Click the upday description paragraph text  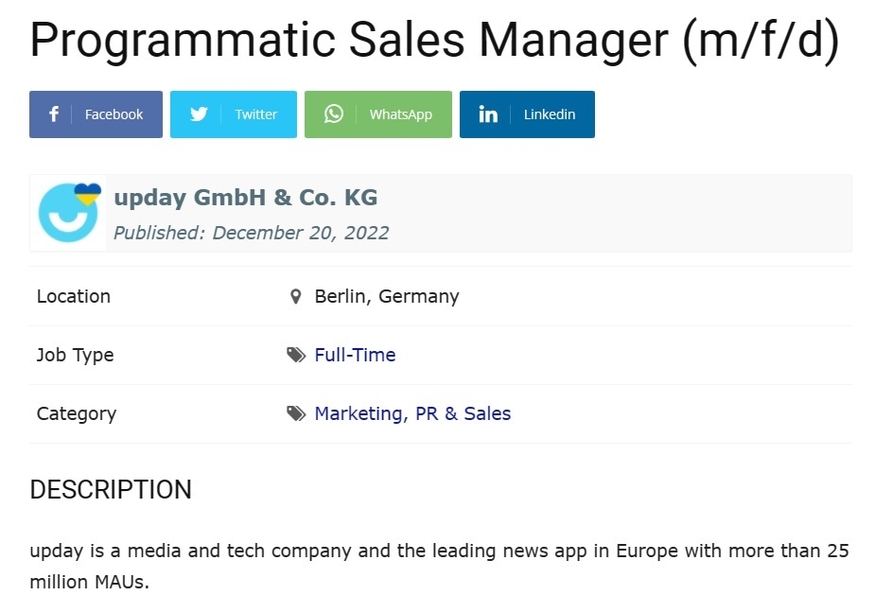click(x=439, y=566)
